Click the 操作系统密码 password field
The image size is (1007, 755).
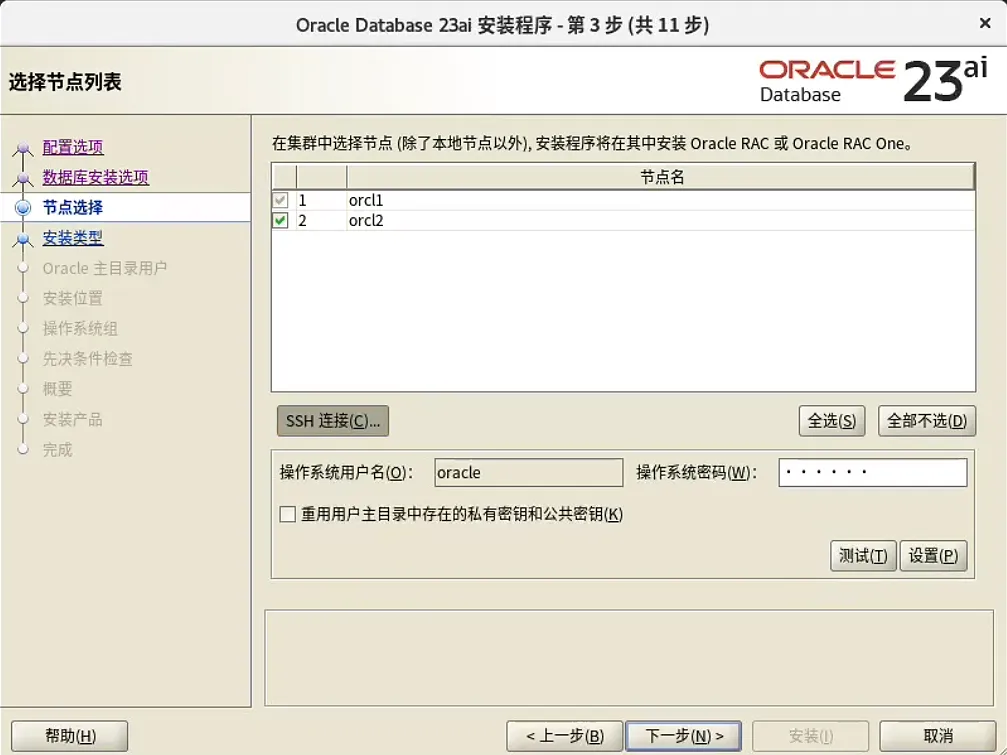871,472
